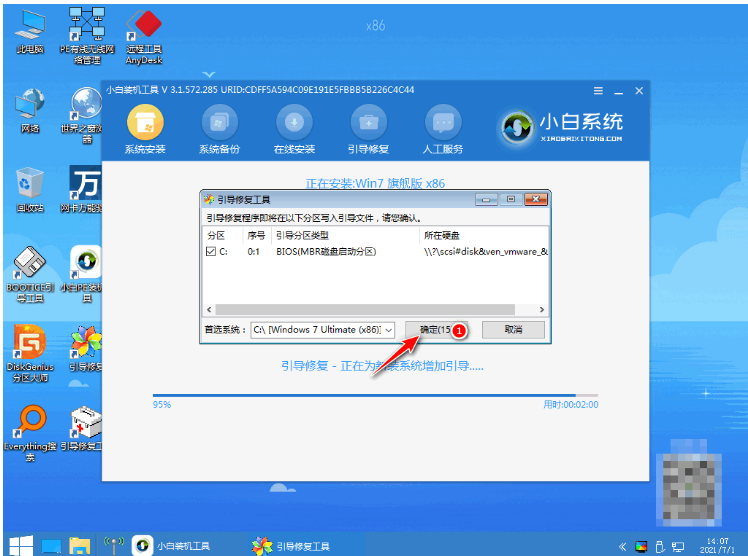Open the 回收站 recycle bin icon
Image resolution: width=748 pixels, height=556 pixels.
[29, 186]
